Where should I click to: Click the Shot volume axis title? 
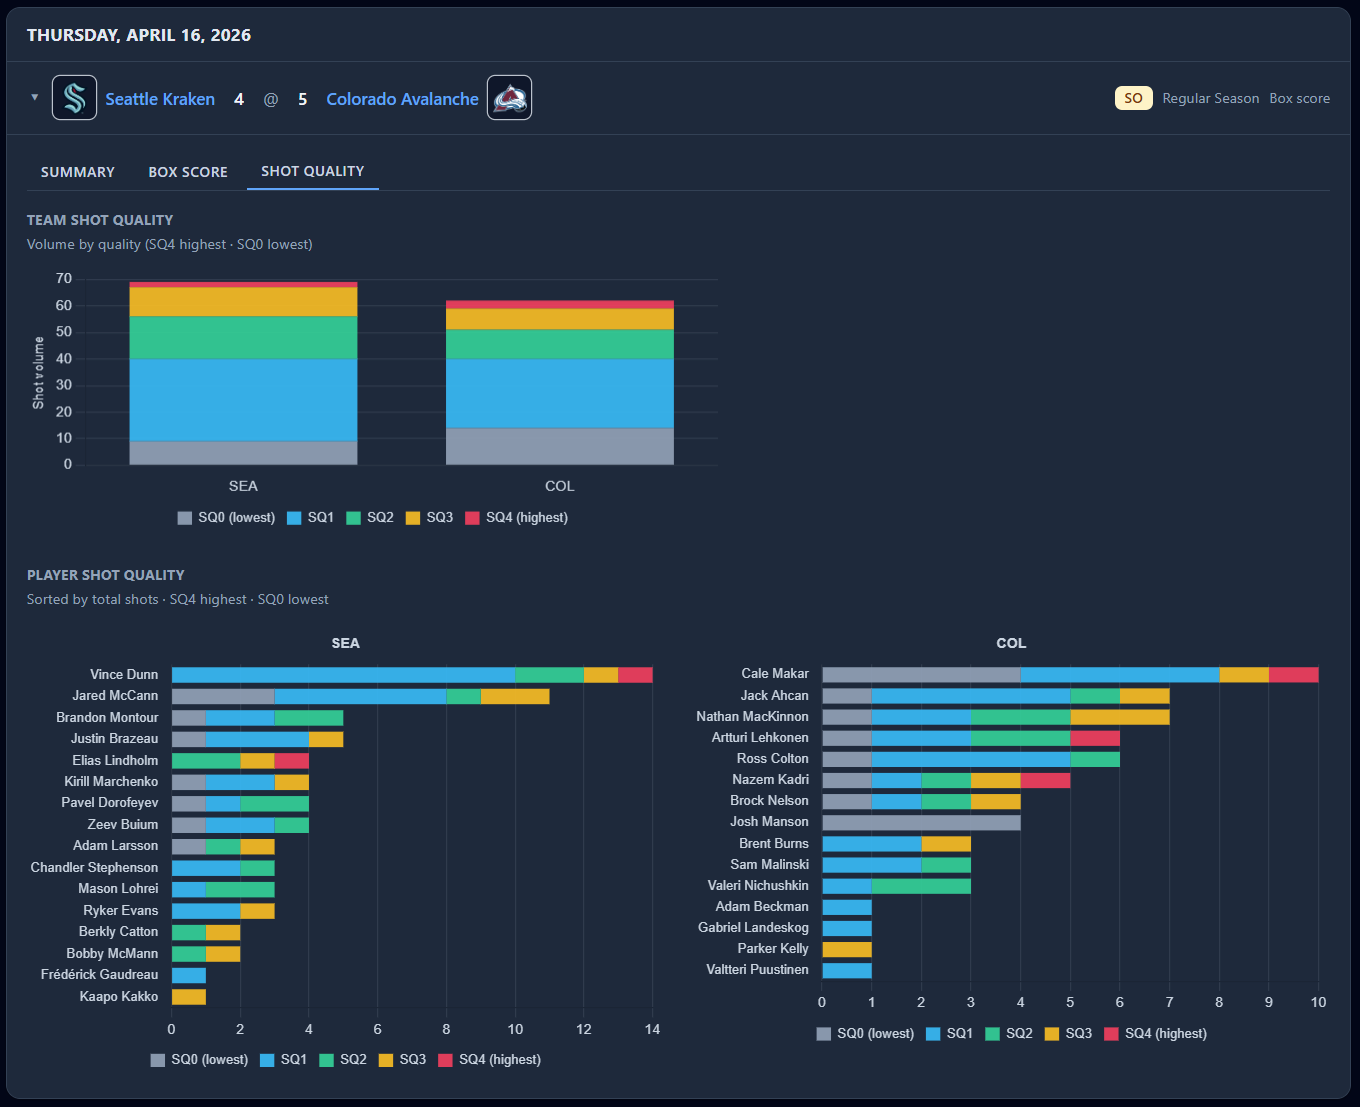pos(39,372)
